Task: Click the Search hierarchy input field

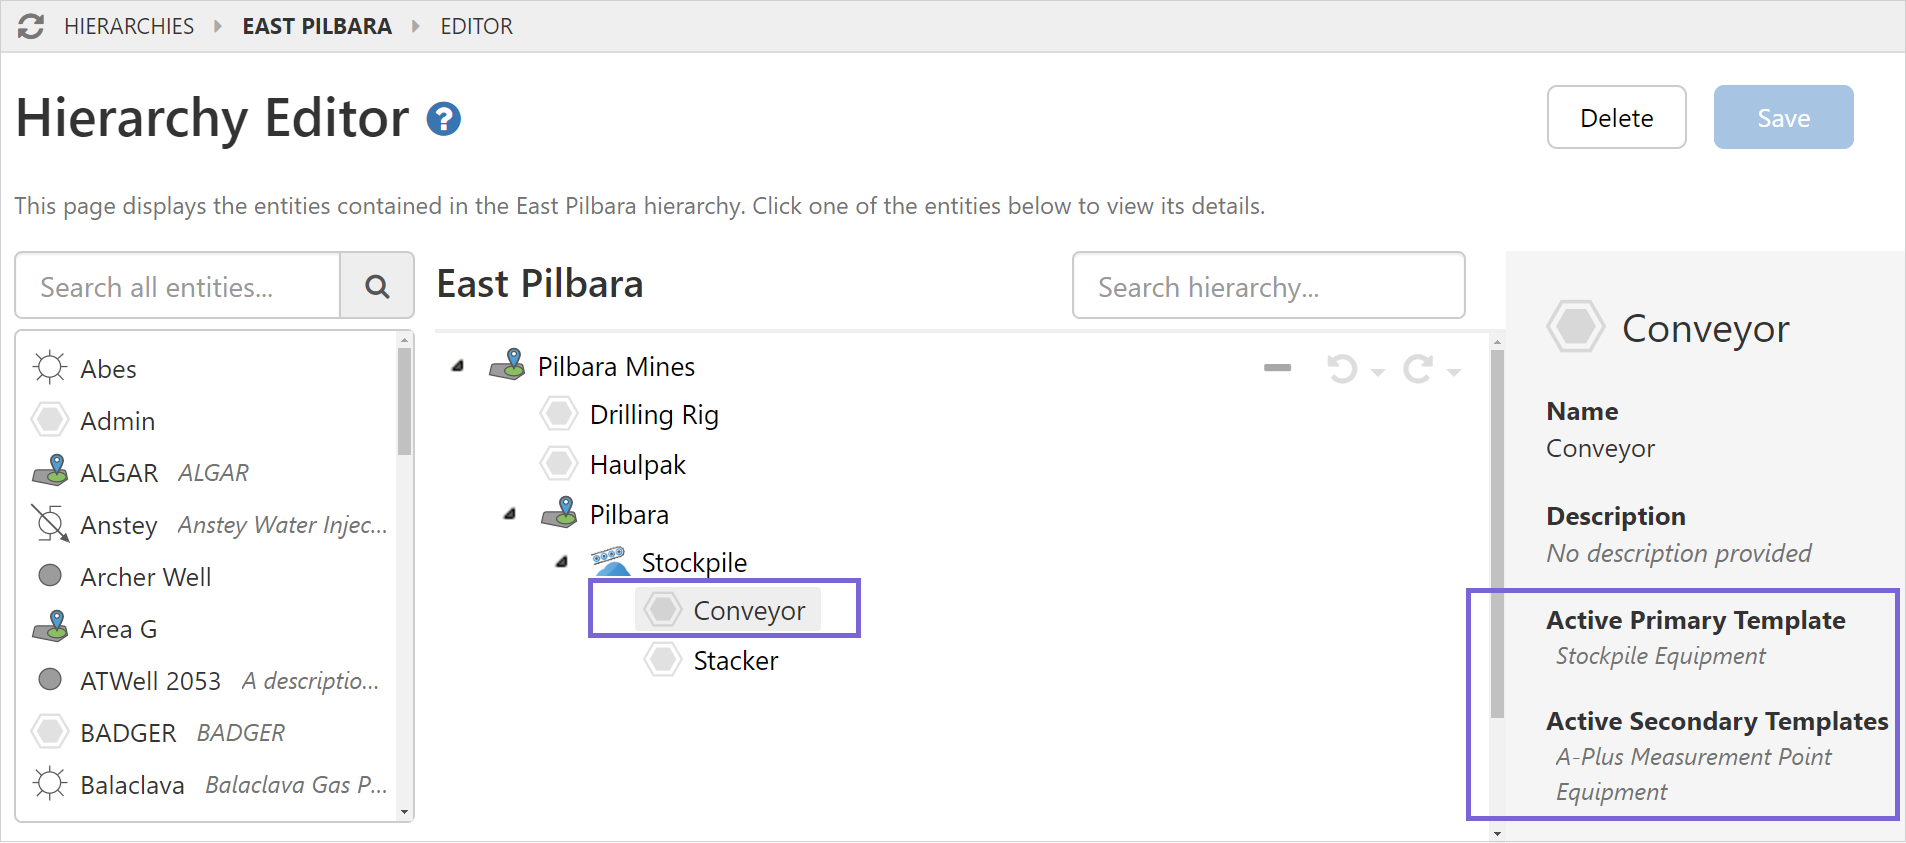Action: (x=1268, y=287)
